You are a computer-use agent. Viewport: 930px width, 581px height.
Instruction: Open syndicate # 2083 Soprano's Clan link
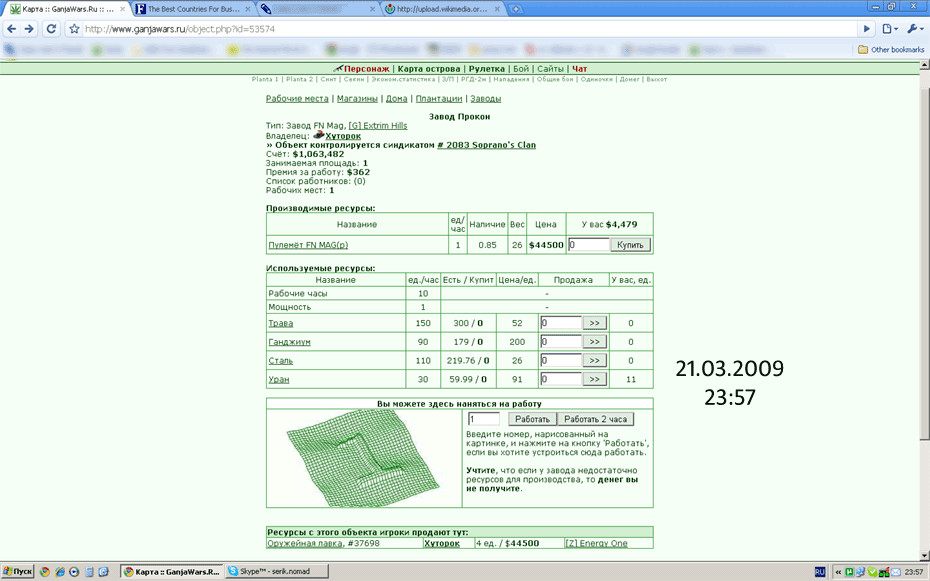486,145
